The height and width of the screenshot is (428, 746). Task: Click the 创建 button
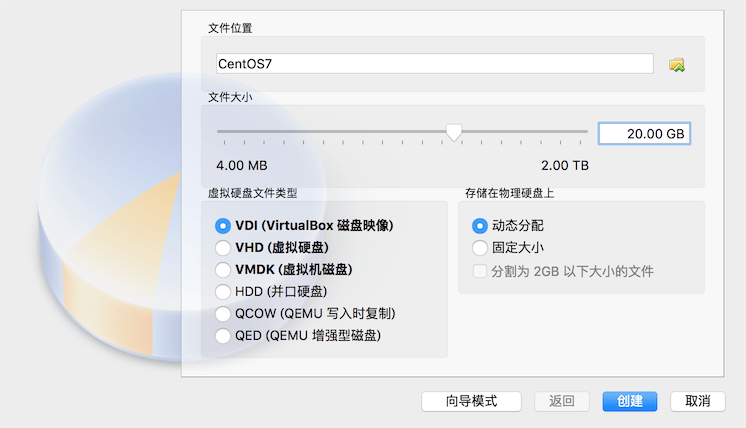click(629, 401)
